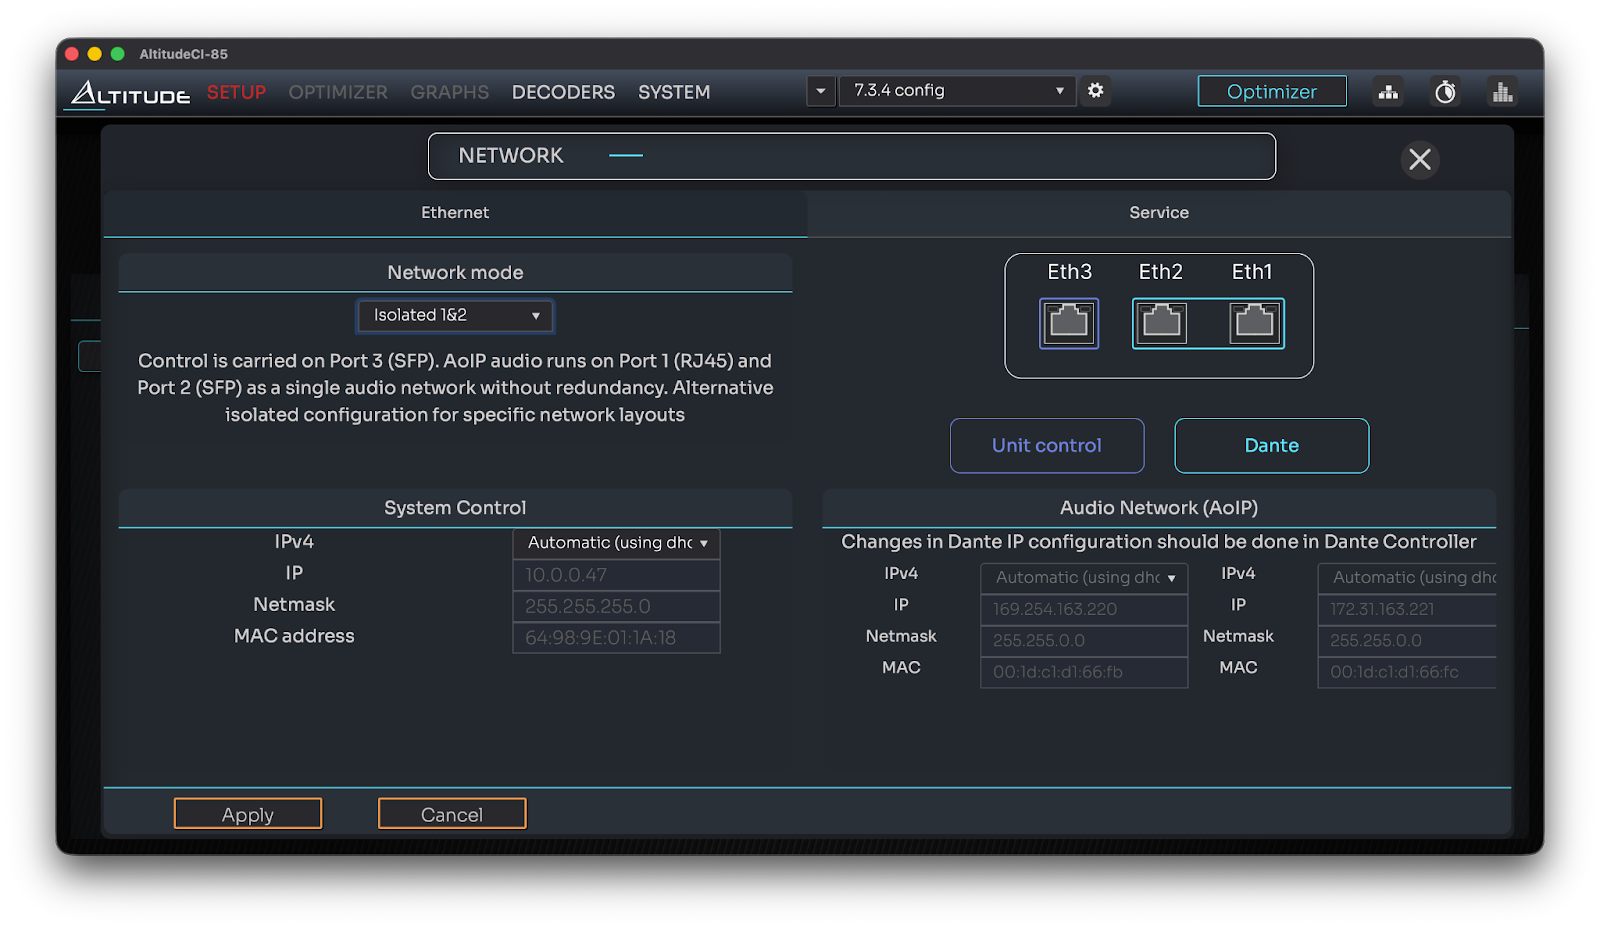Close the Network panel with X
Viewport: 1600px width, 929px height.
coord(1420,159)
